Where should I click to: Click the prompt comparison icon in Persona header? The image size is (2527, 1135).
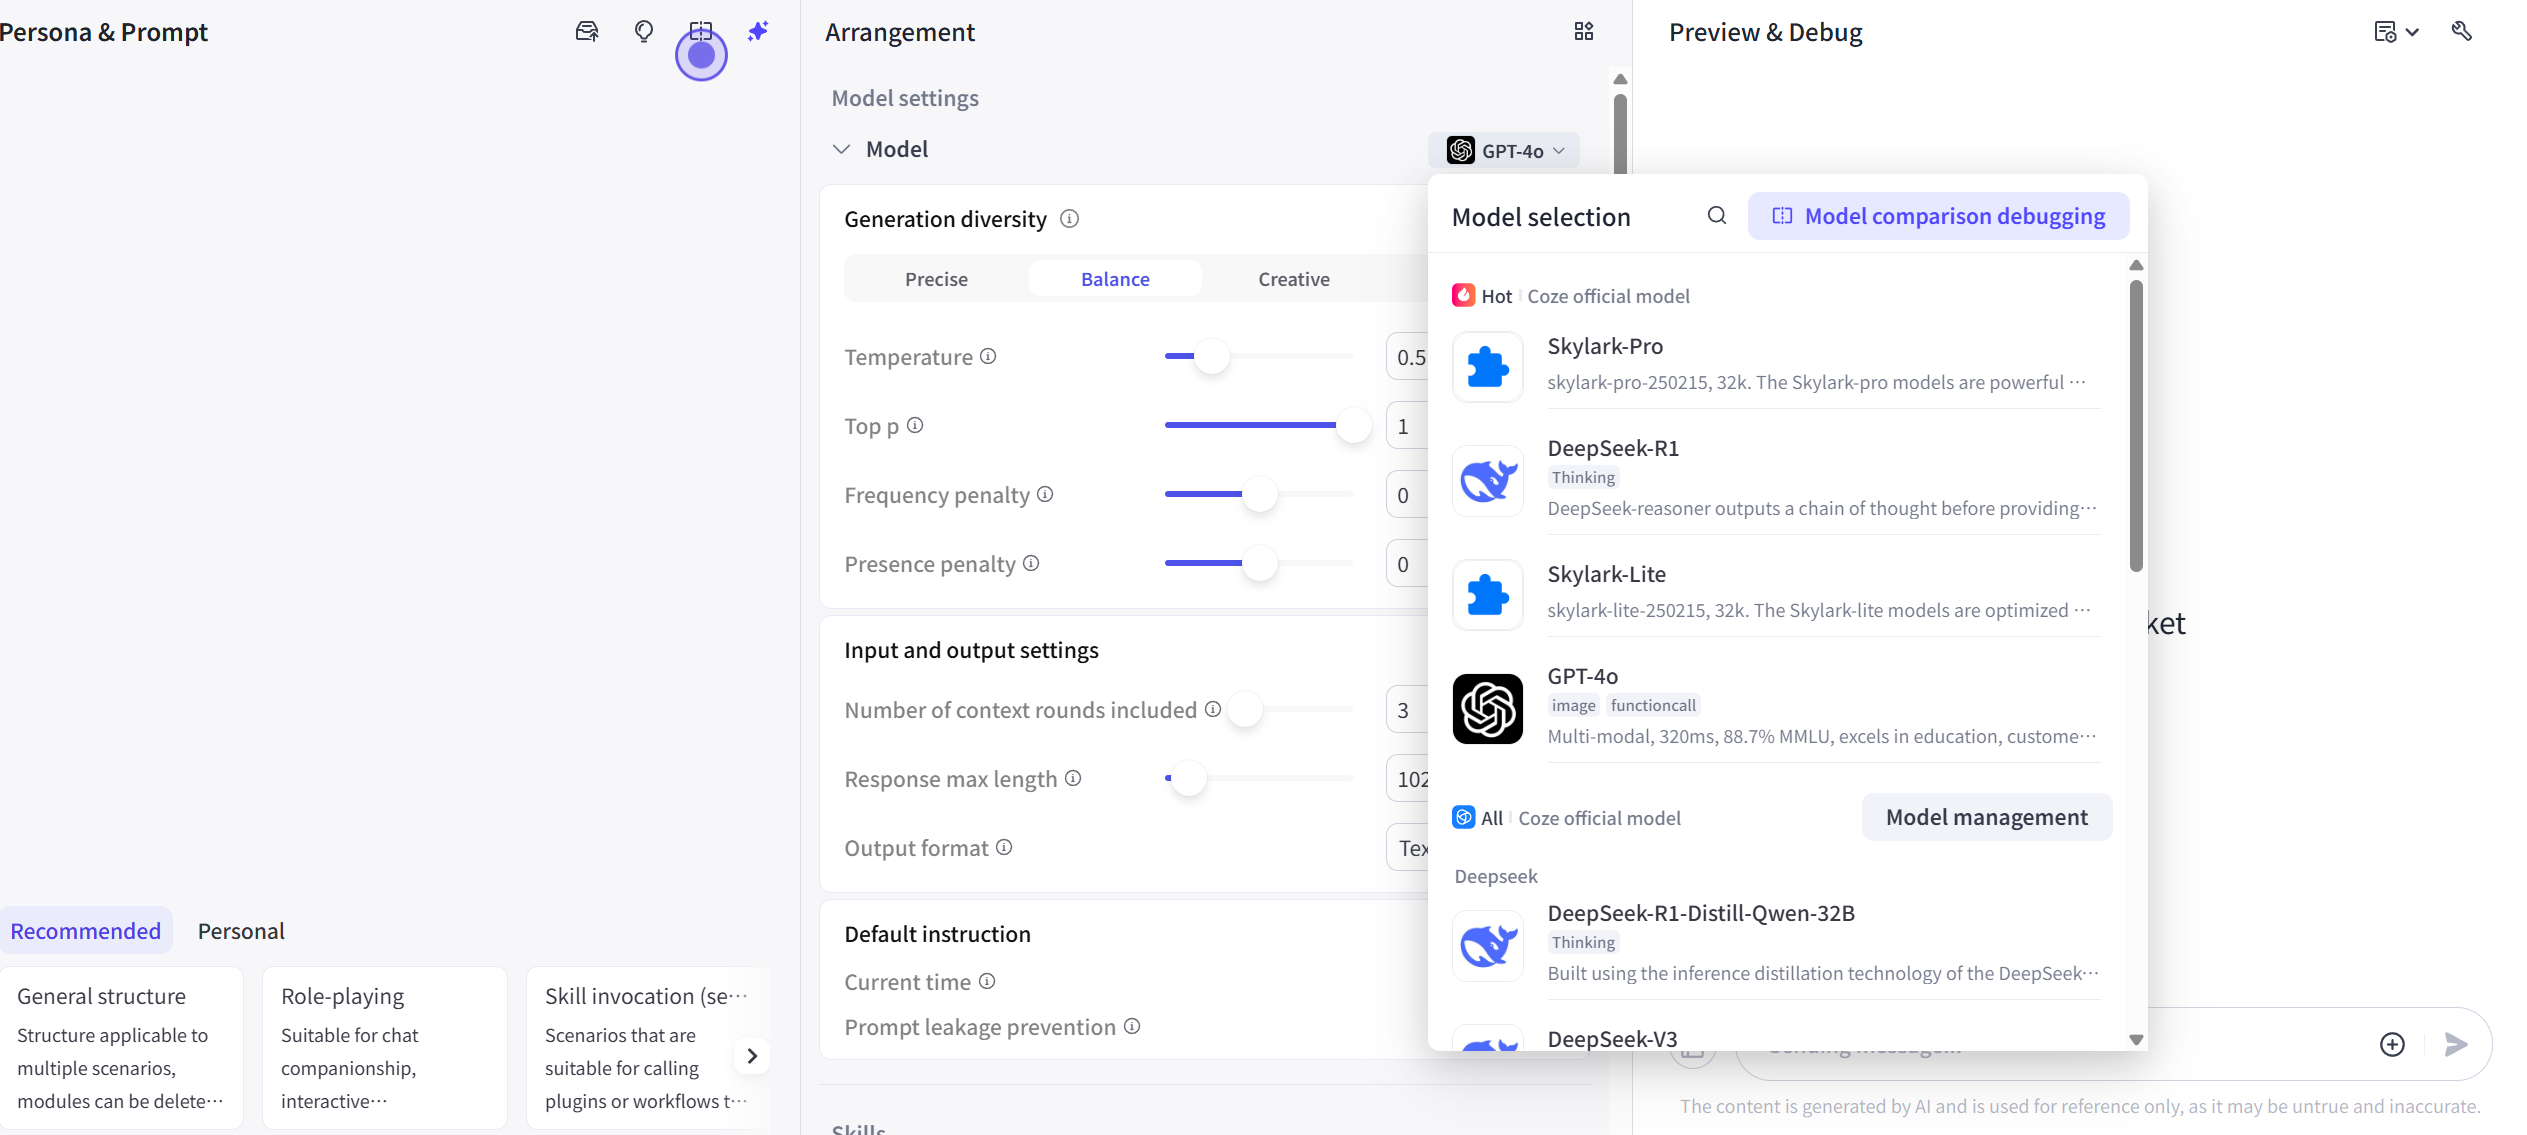tap(701, 32)
